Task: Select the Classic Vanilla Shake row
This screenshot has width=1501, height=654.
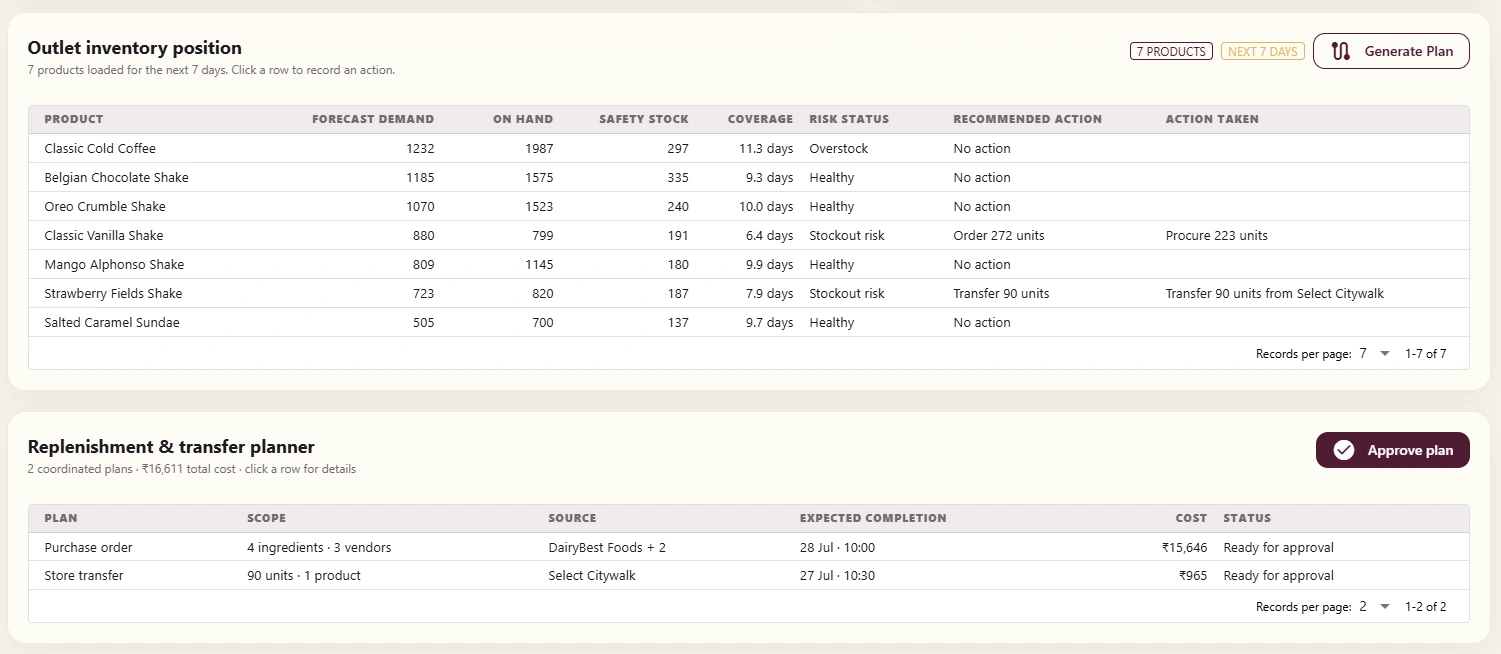Action: coord(749,235)
